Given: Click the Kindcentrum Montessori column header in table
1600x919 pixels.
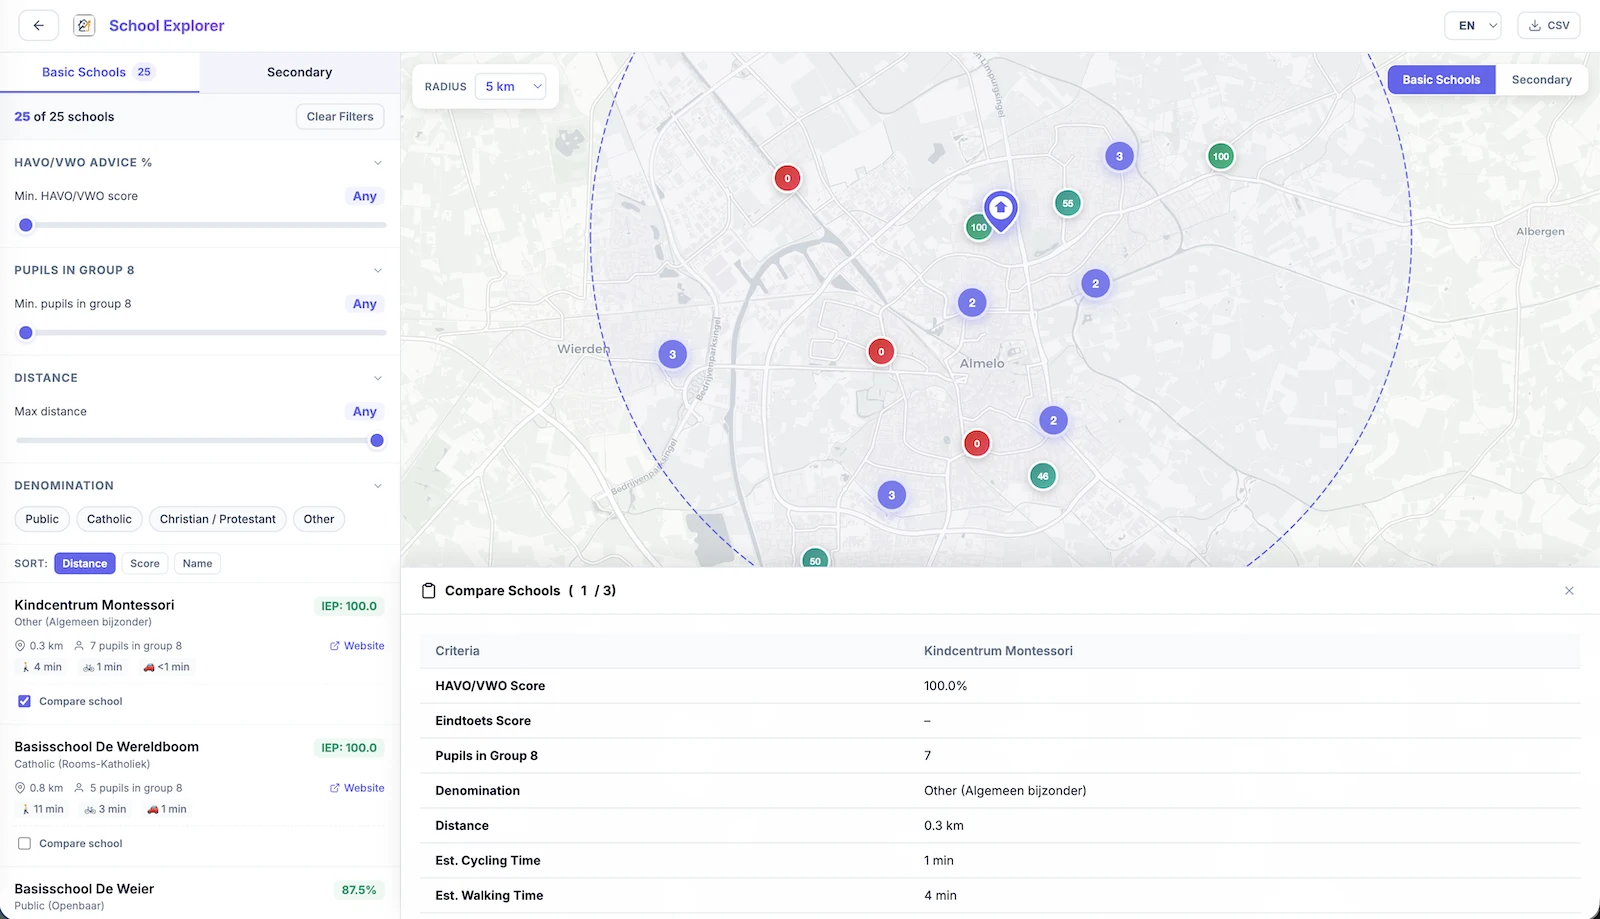Looking at the screenshot, I should (x=998, y=651).
